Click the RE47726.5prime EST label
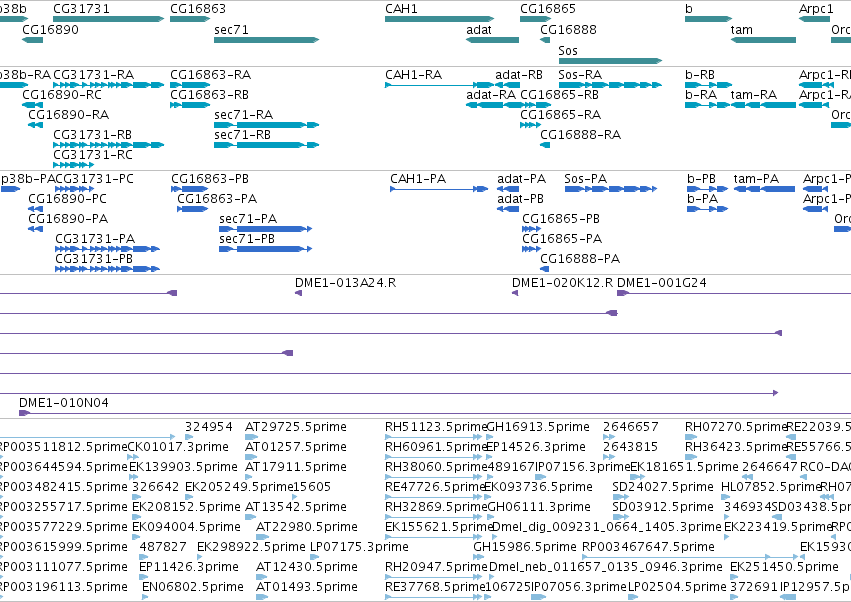The height and width of the screenshot is (602, 851). 435,487
